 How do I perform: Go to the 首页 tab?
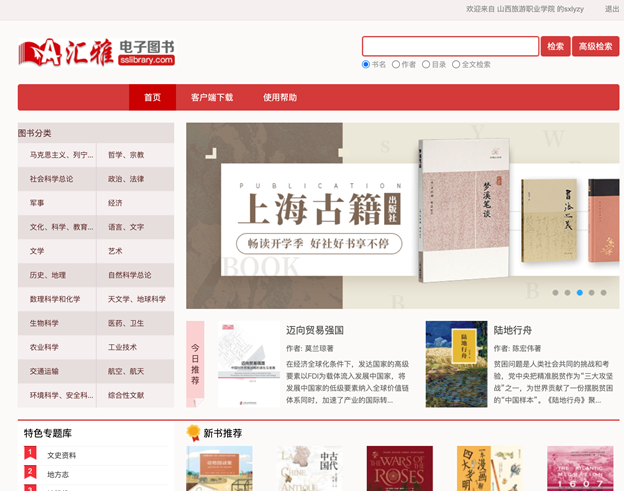click(152, 97)
